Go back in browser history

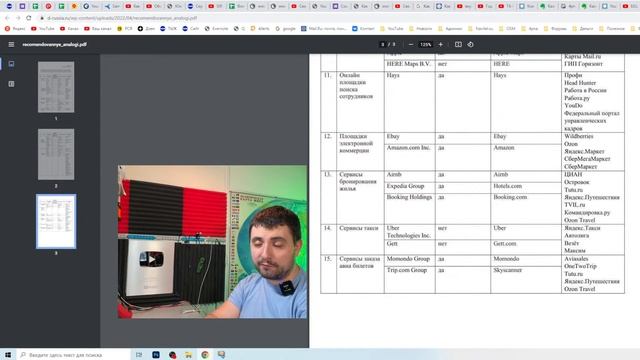[7, 18]
